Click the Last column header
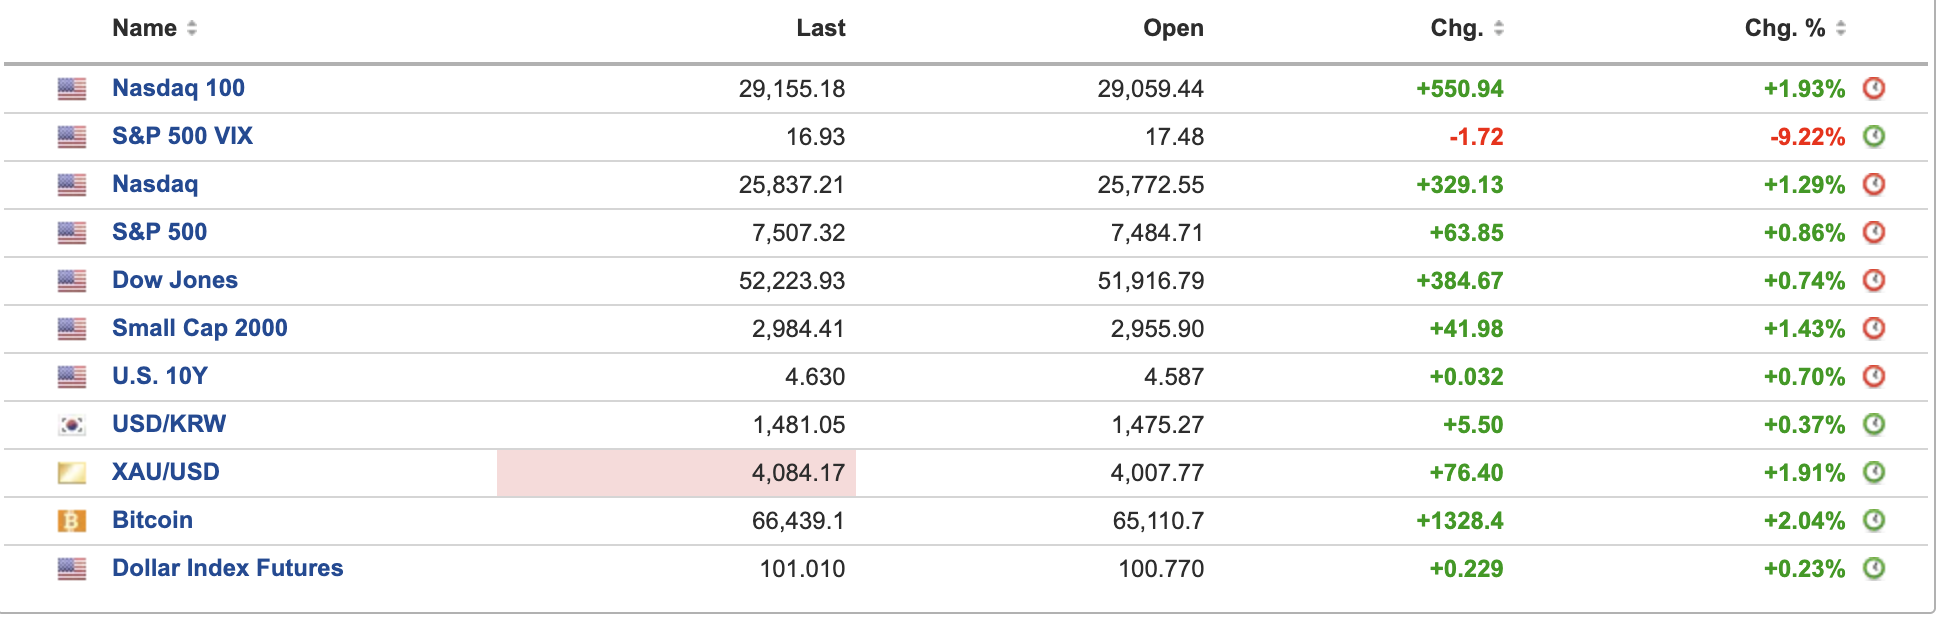This screenshot has height=624, width=1942. (821, 28)
